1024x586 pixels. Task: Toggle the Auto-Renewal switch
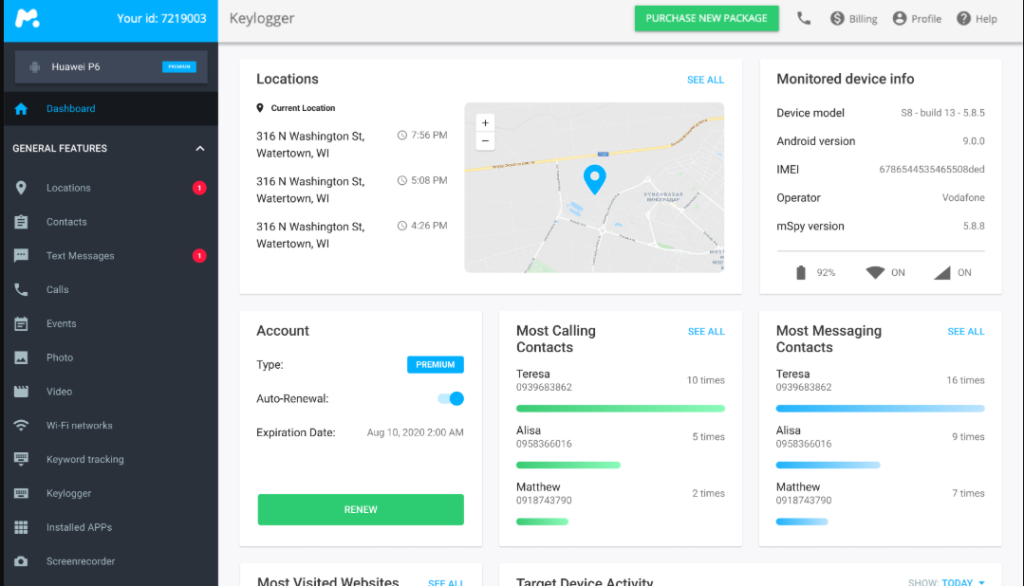(451, 399)
